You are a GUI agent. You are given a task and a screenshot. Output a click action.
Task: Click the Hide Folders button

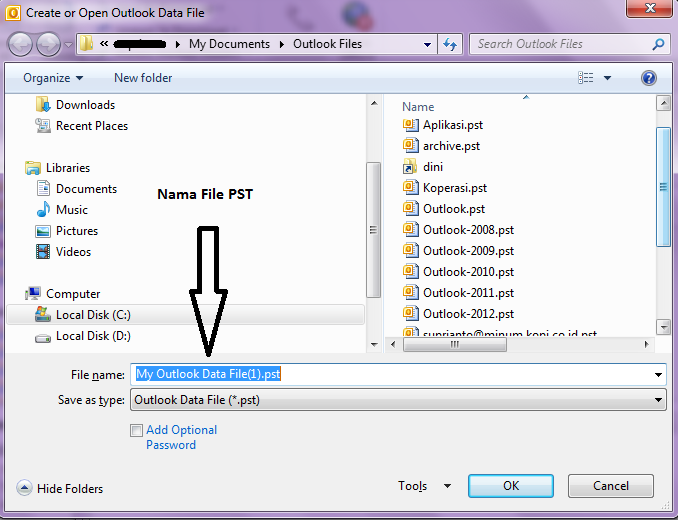point(60,488)
